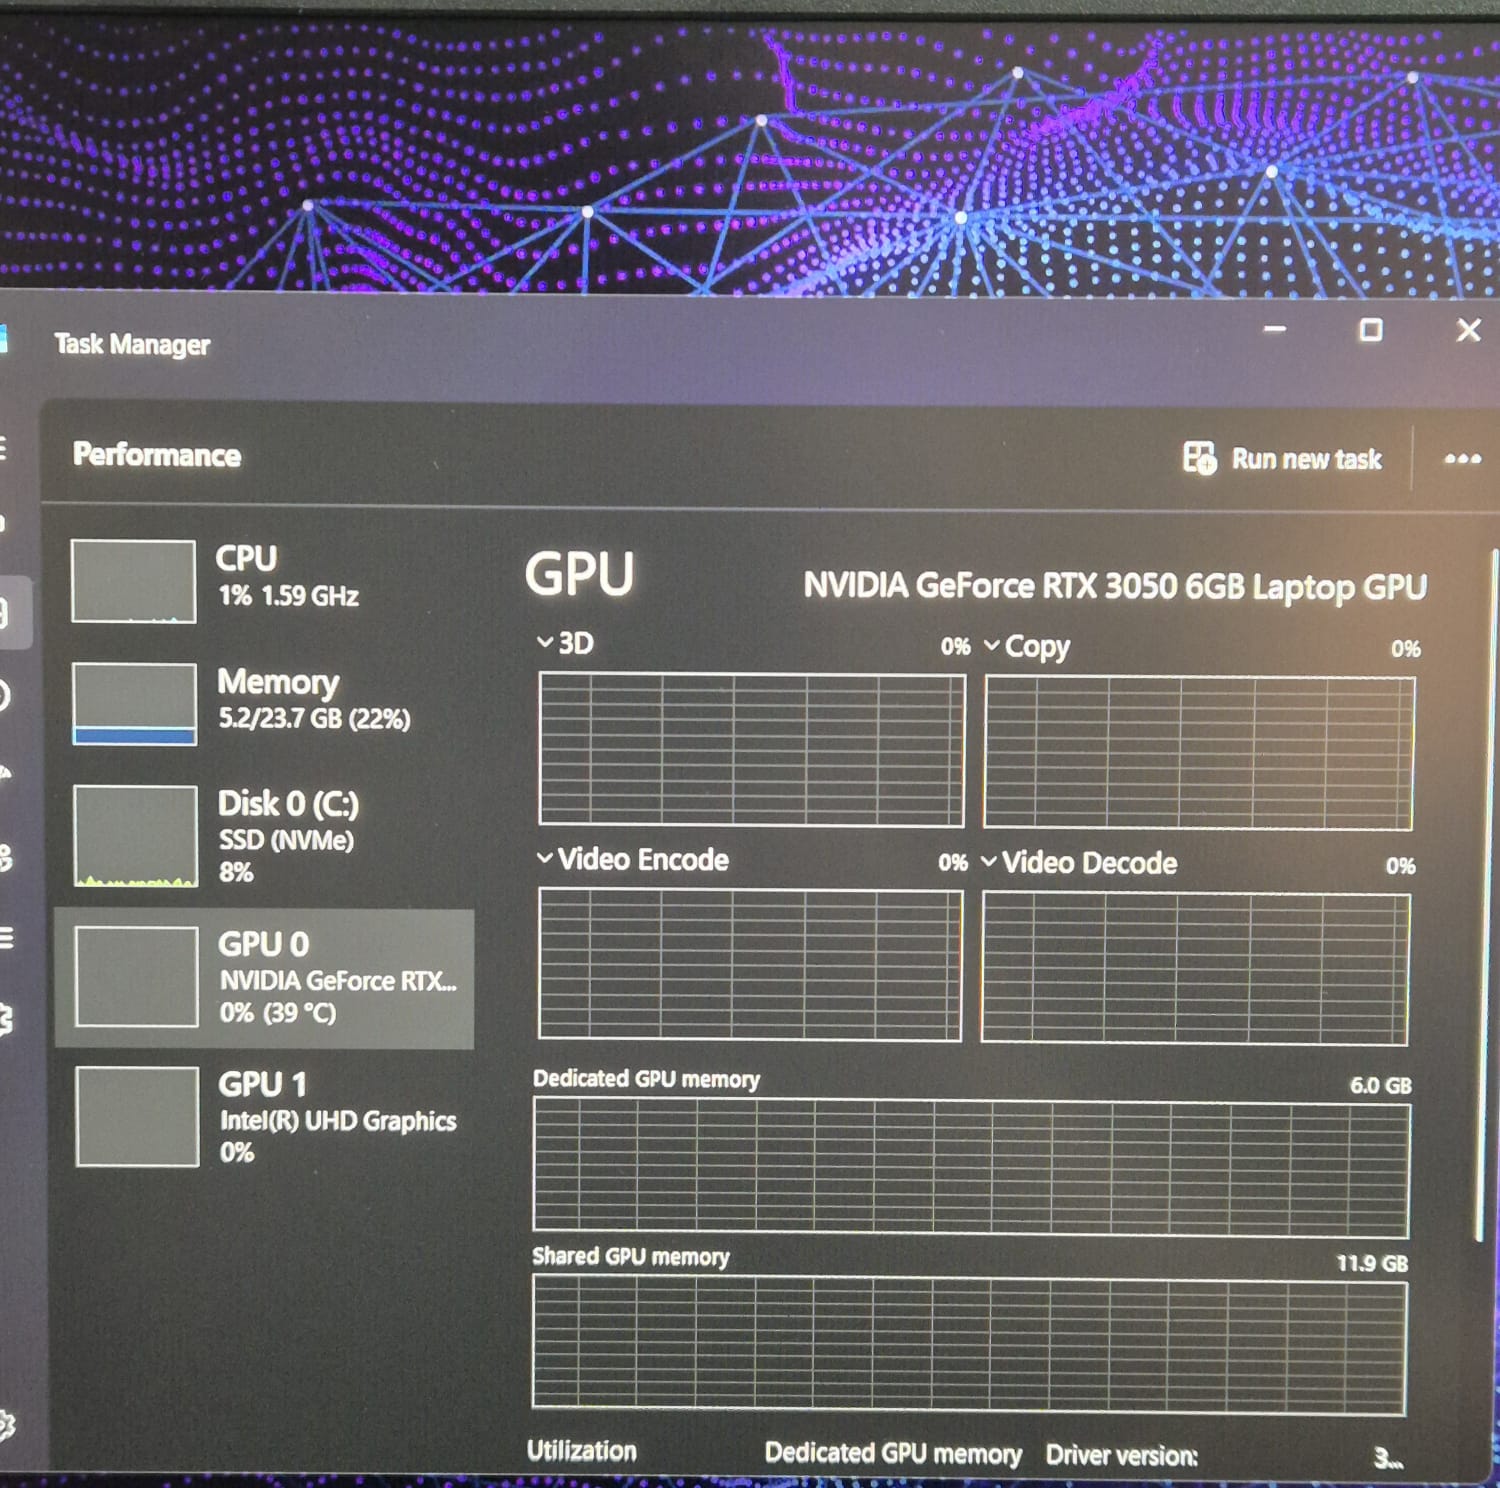Open the Users page from sidebar
This screenshot has width=1500, height=1488.
(x=6, y=857)
